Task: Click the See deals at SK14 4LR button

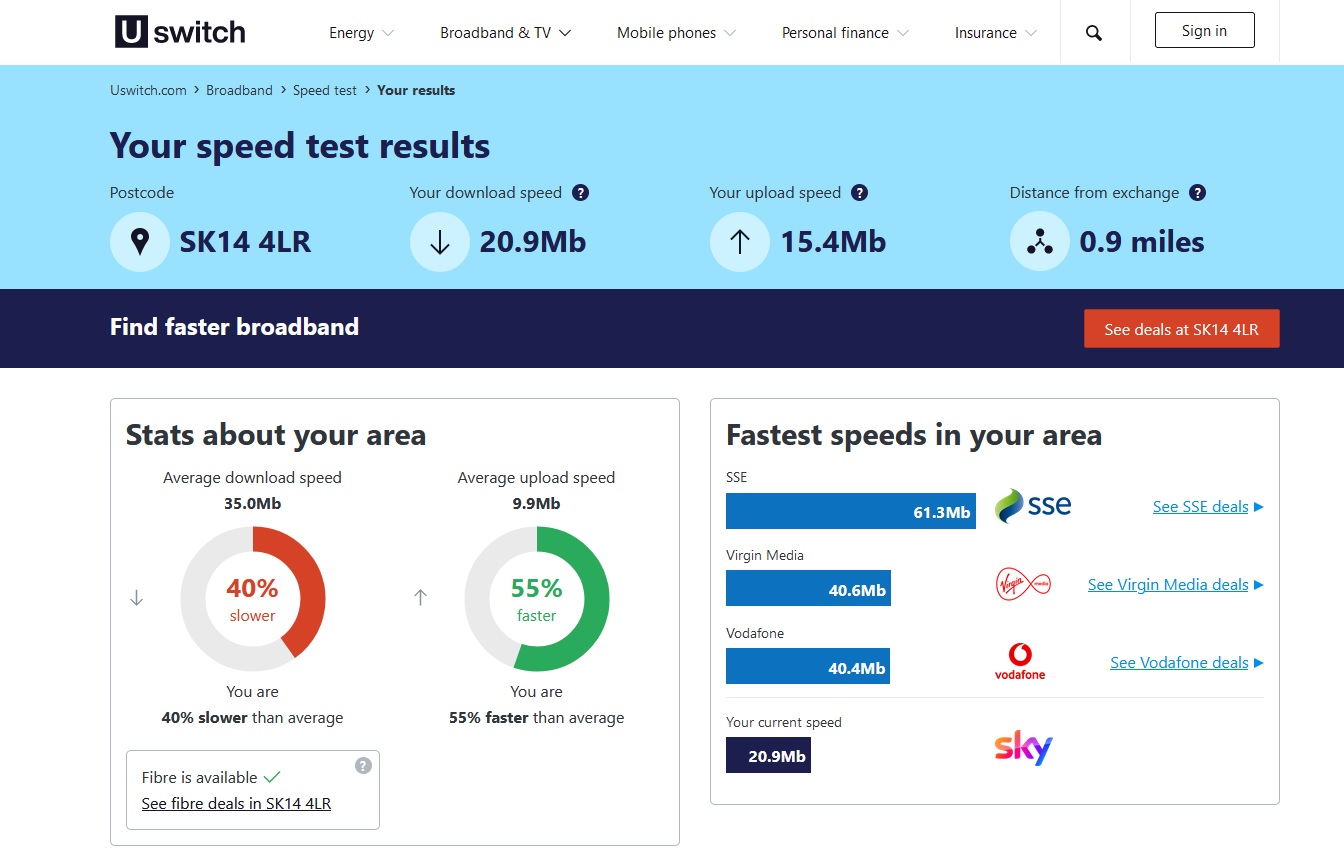Action: (x=1181, y=328)
